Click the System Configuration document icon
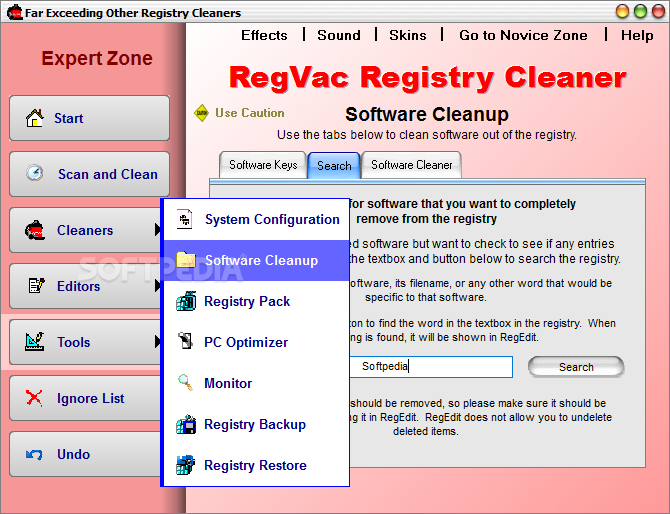 [x=185, y=219]
